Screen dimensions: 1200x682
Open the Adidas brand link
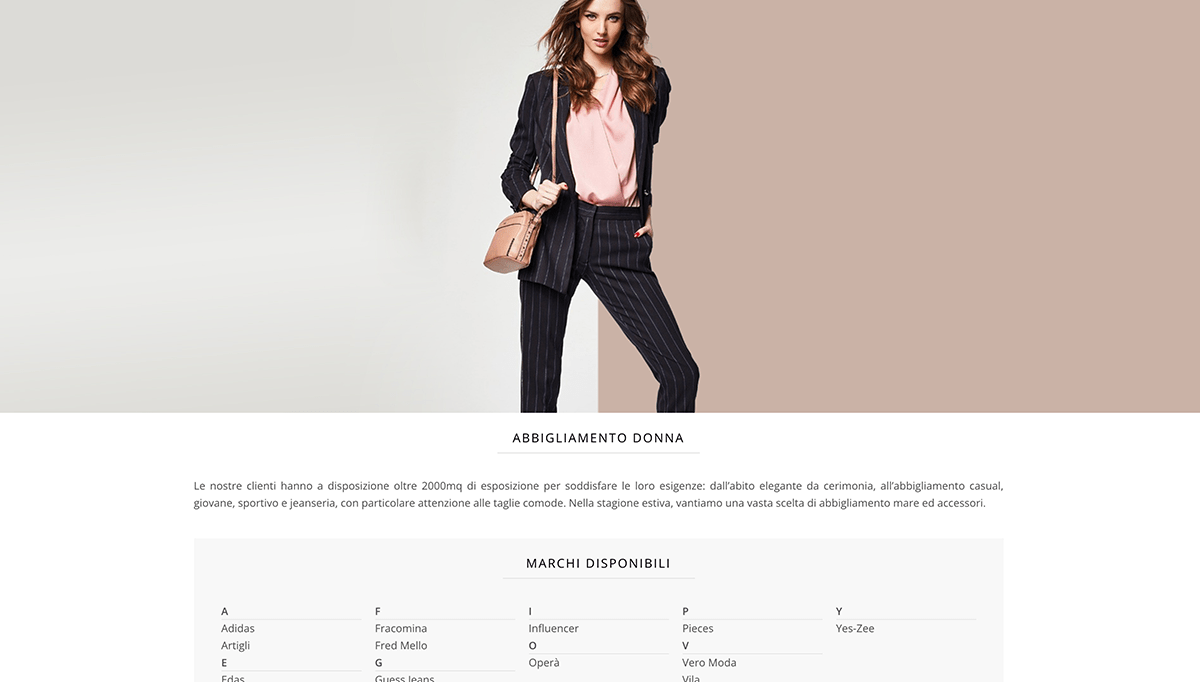point(238,628)
